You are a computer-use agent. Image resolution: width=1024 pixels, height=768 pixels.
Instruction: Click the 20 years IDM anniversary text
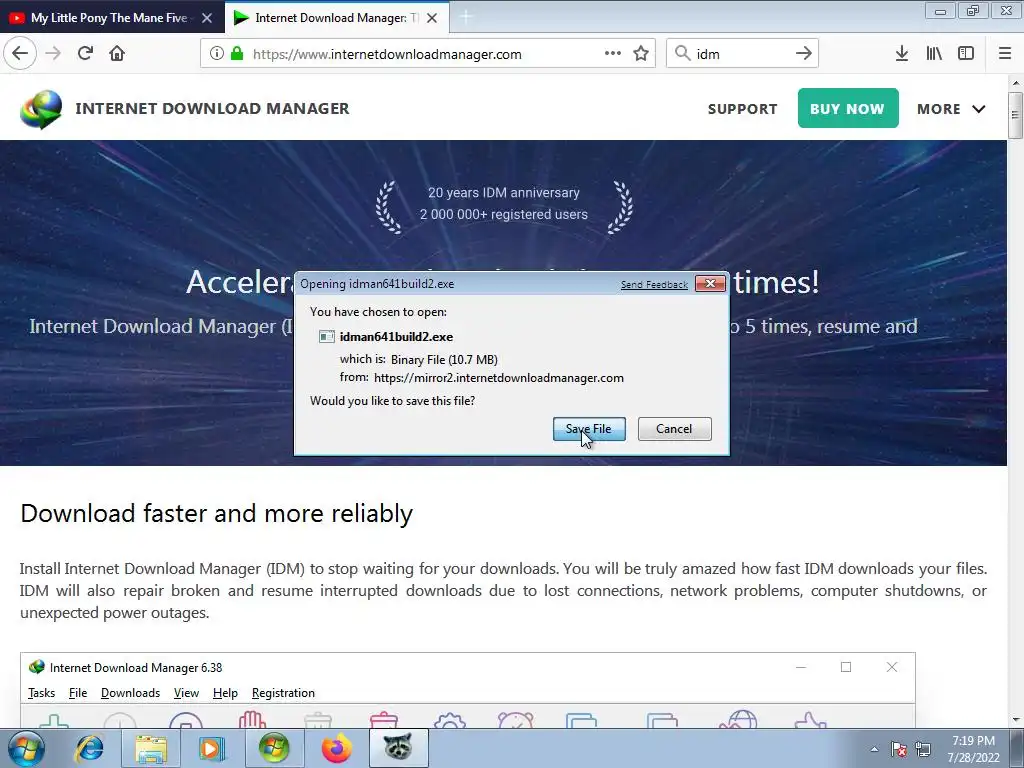(504, 193)
